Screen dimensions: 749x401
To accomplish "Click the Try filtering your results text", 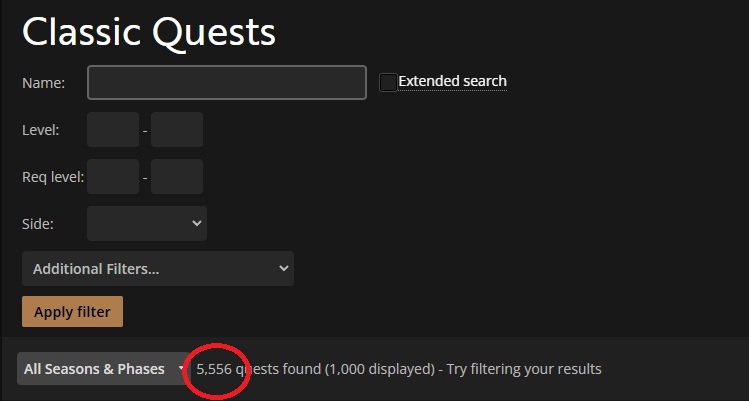I will pos(524,369).
